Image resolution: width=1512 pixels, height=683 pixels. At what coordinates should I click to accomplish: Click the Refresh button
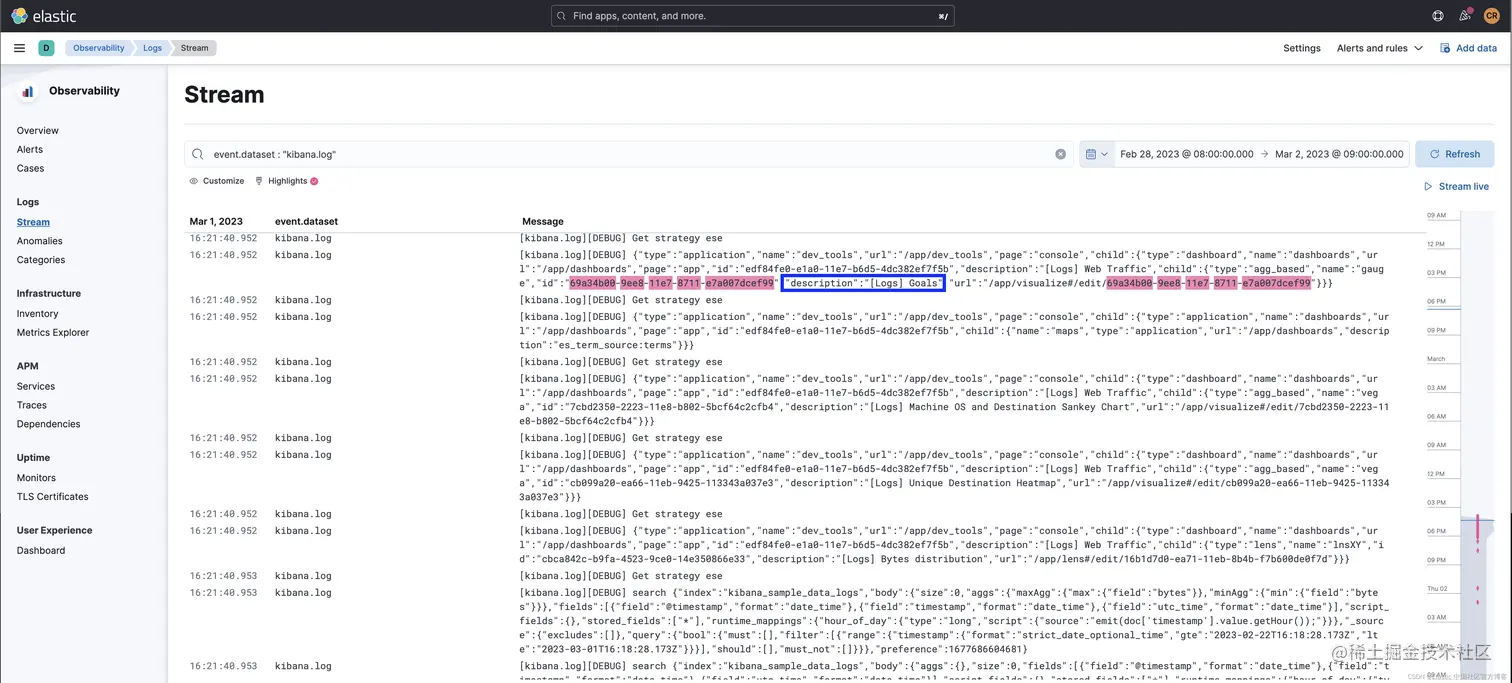1454,154
